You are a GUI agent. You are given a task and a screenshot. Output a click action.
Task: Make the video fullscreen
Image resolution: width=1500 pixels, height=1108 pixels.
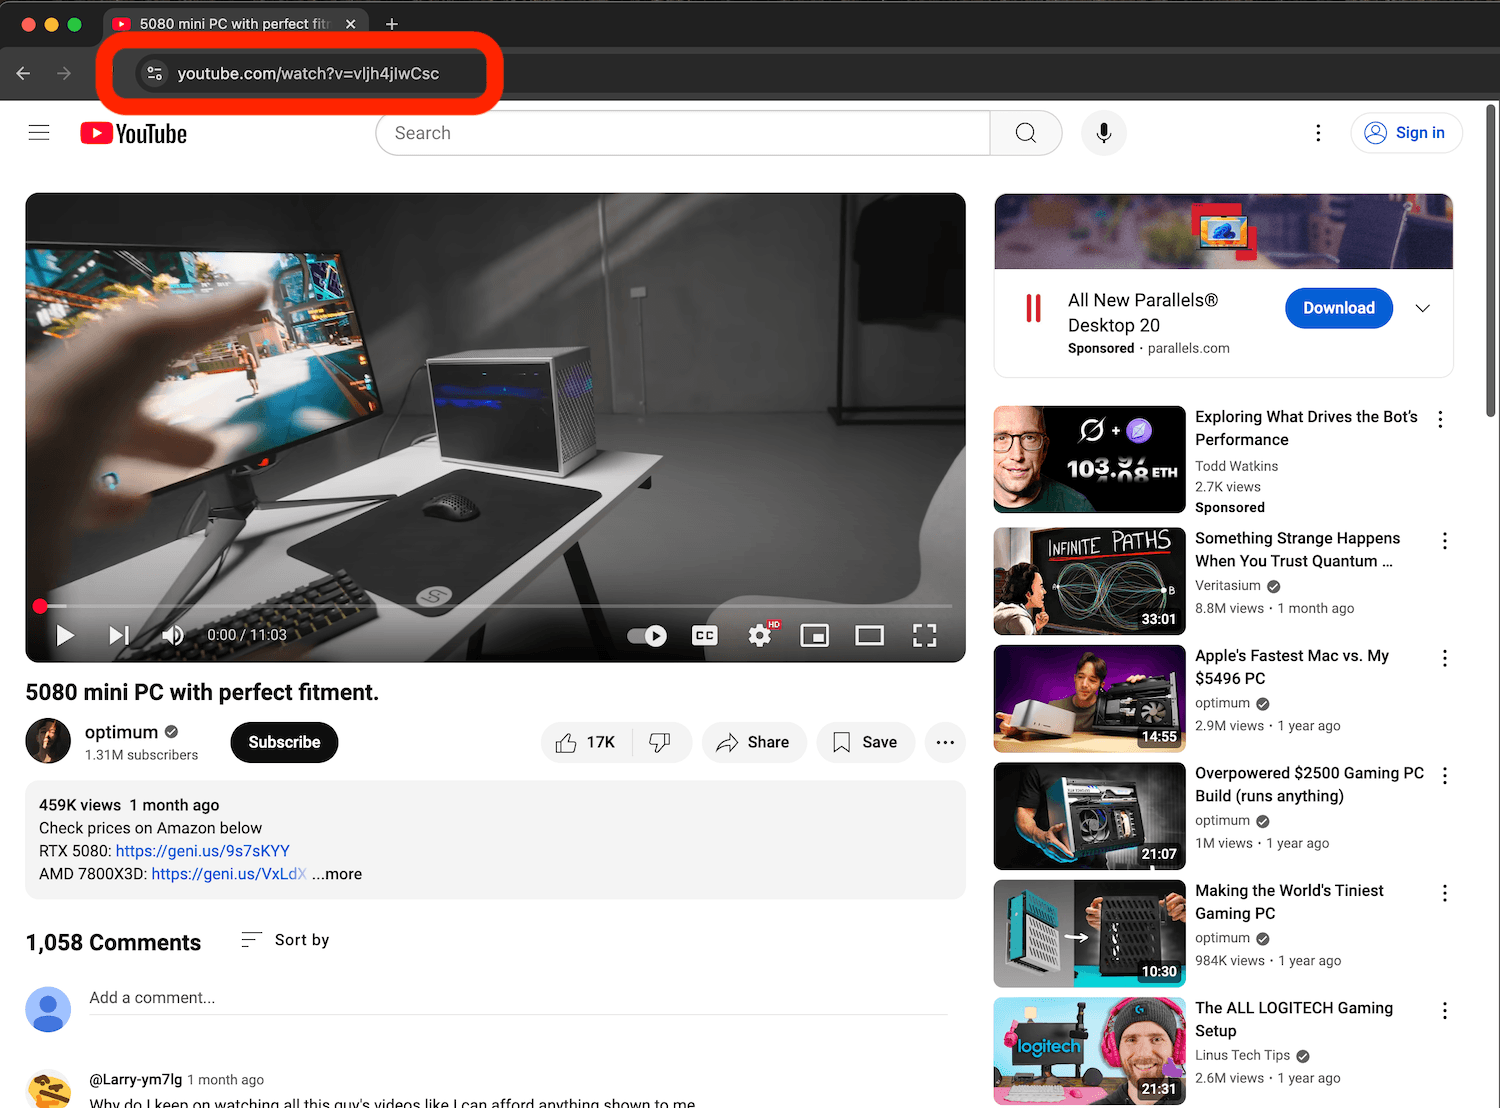coord(924,635)
